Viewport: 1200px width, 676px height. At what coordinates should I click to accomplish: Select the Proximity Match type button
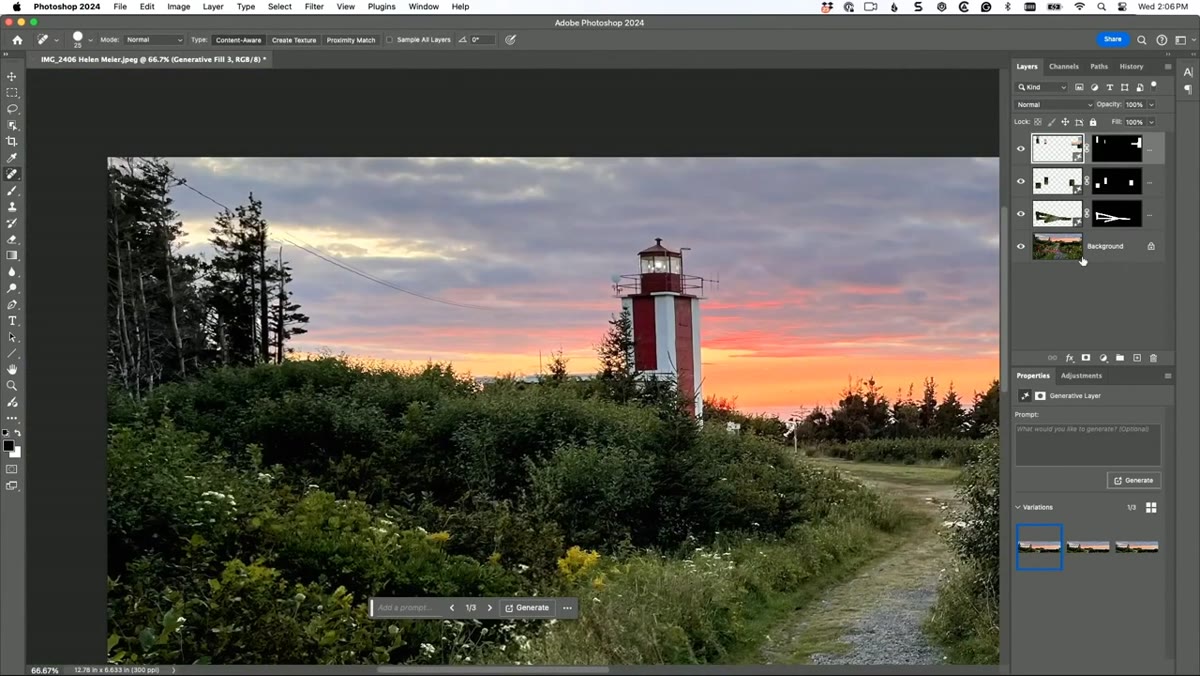(x=351, y=40)
